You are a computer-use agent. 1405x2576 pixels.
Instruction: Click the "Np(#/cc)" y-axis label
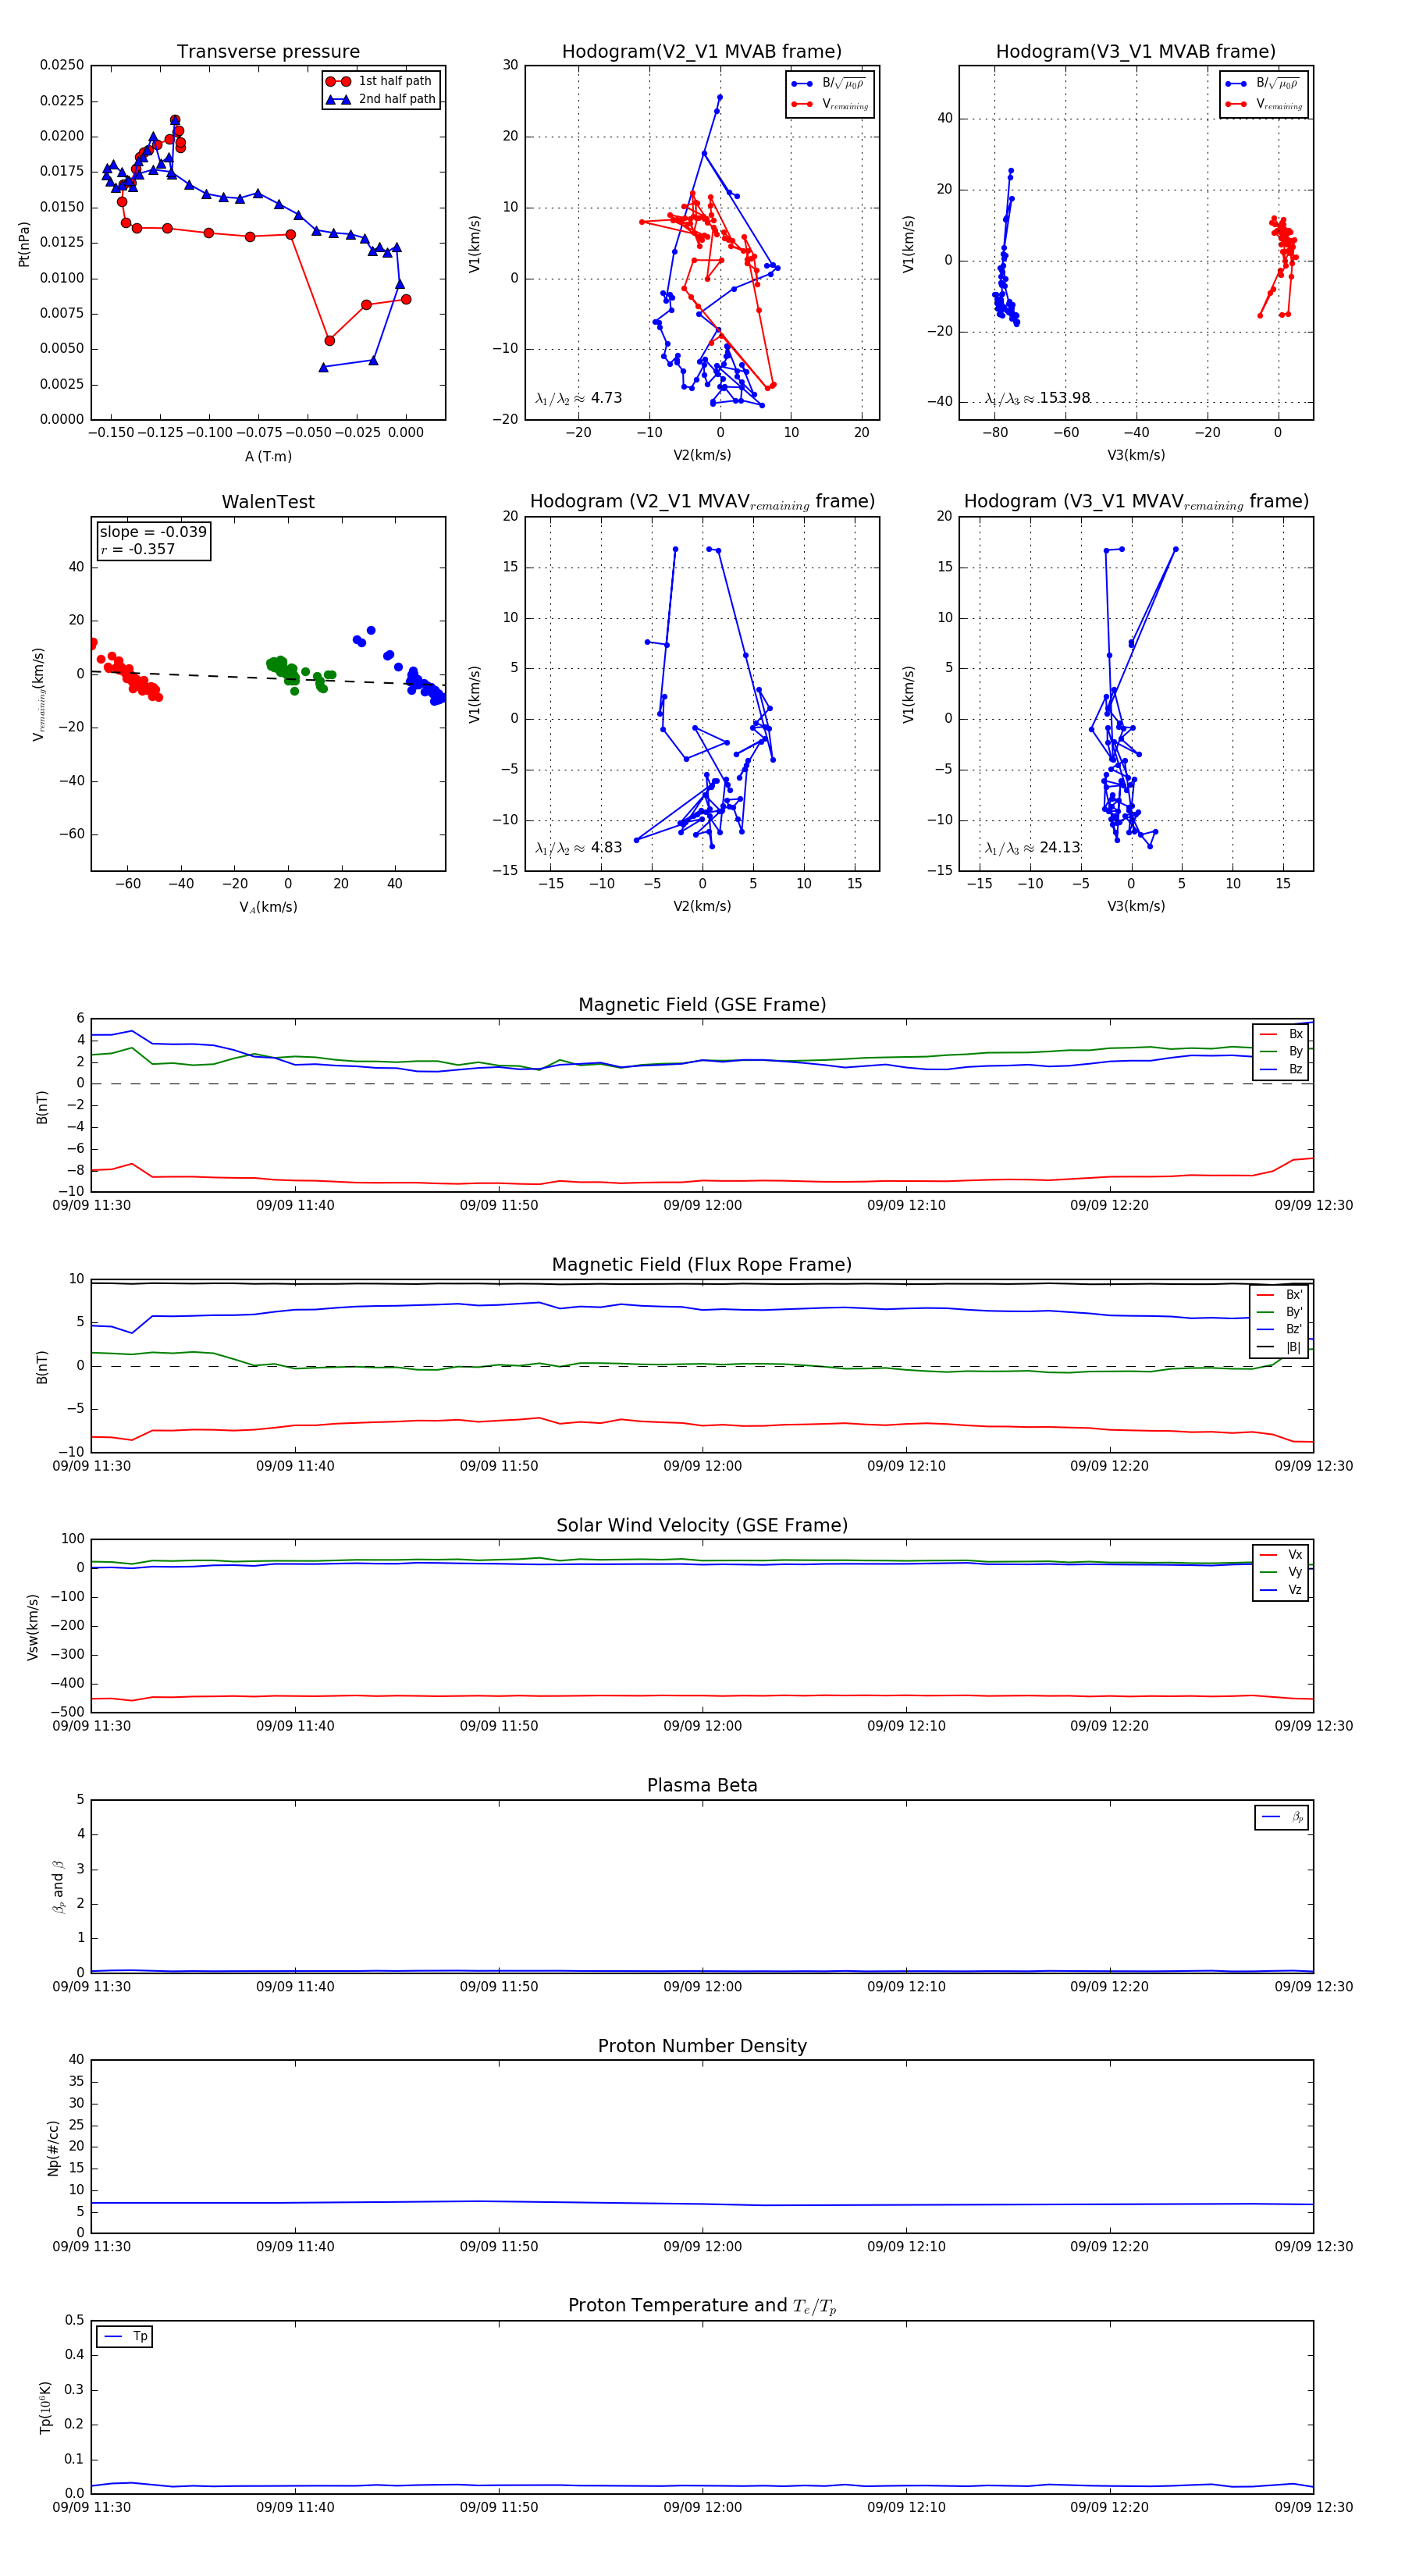coord(53,2148)
